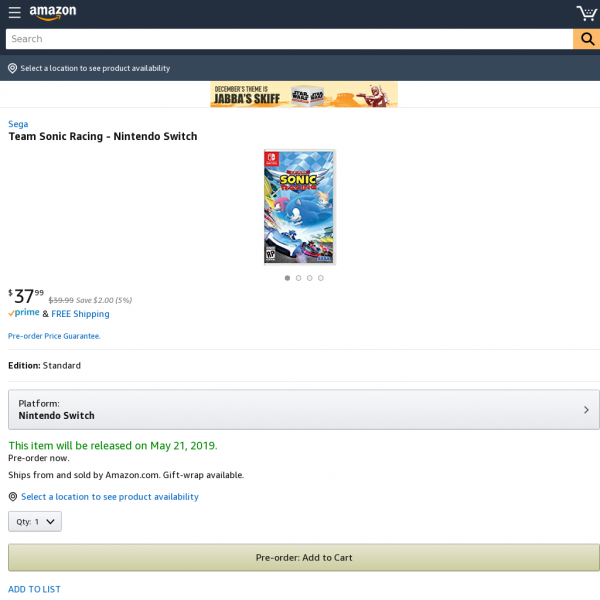Click inside the Search input field

(x=289, y=39)
